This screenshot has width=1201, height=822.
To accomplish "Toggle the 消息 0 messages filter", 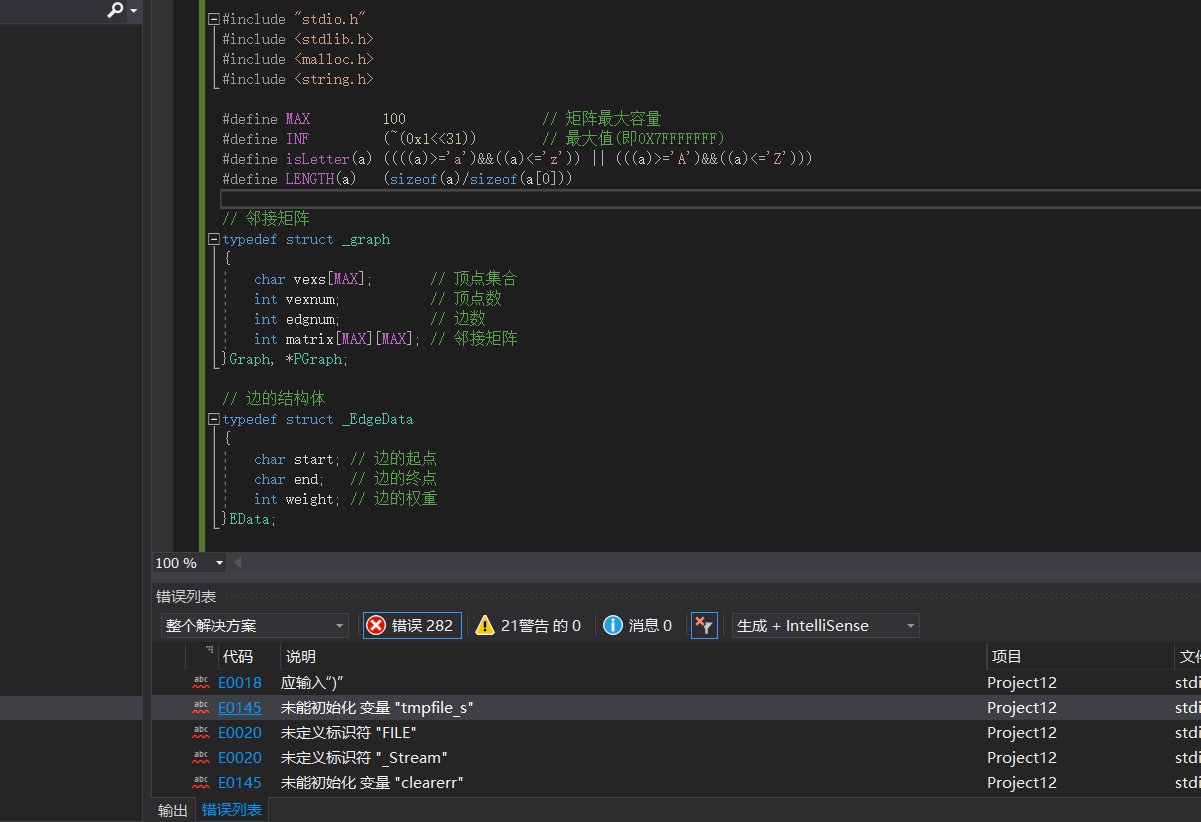I will [x=639, y=626].
